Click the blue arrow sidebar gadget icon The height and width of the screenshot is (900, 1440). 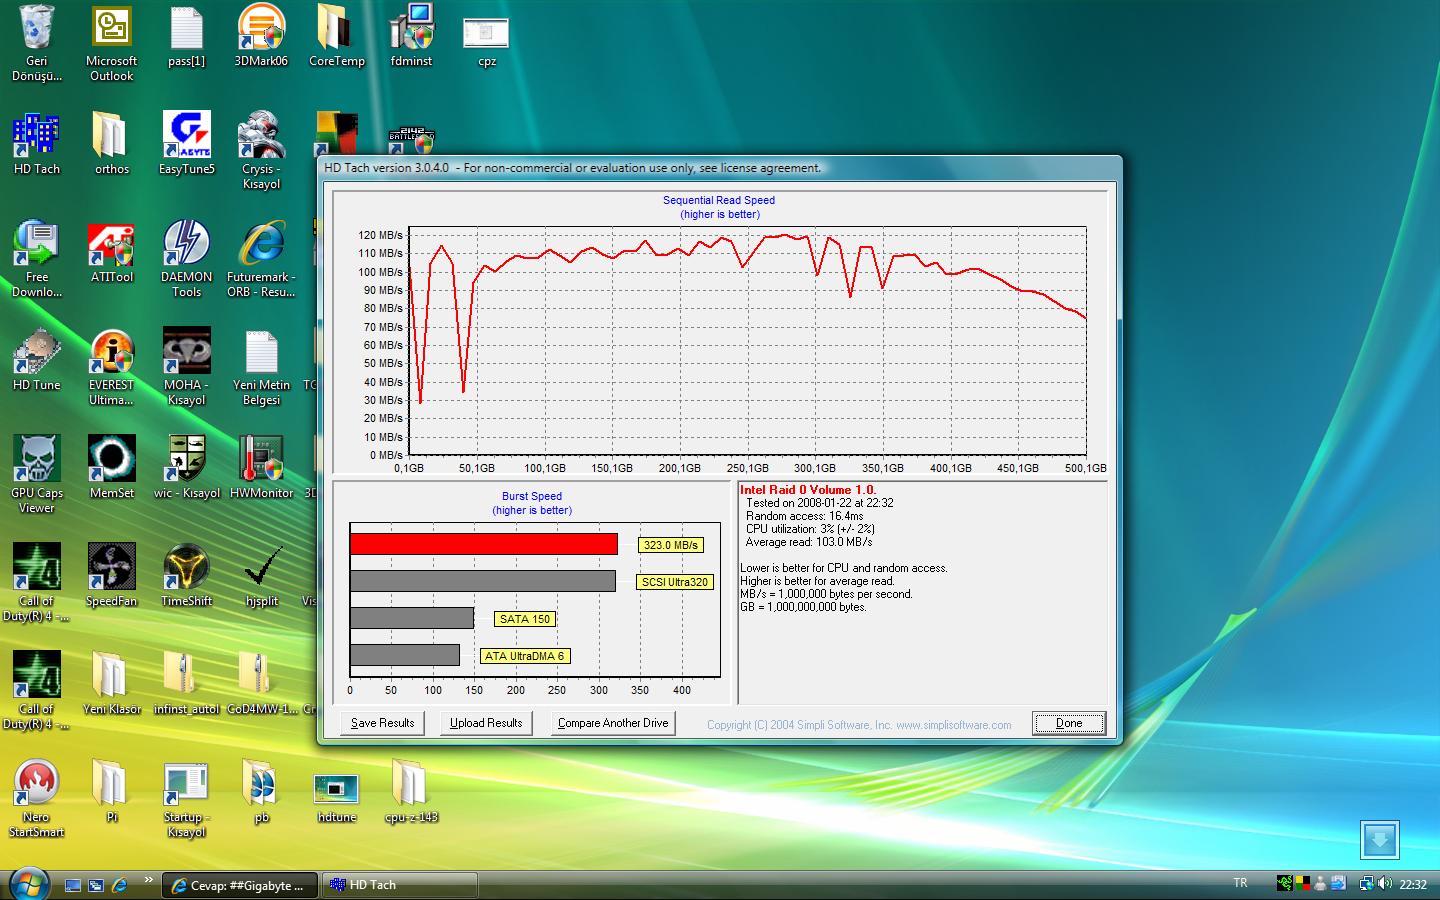pos(1379,840)
